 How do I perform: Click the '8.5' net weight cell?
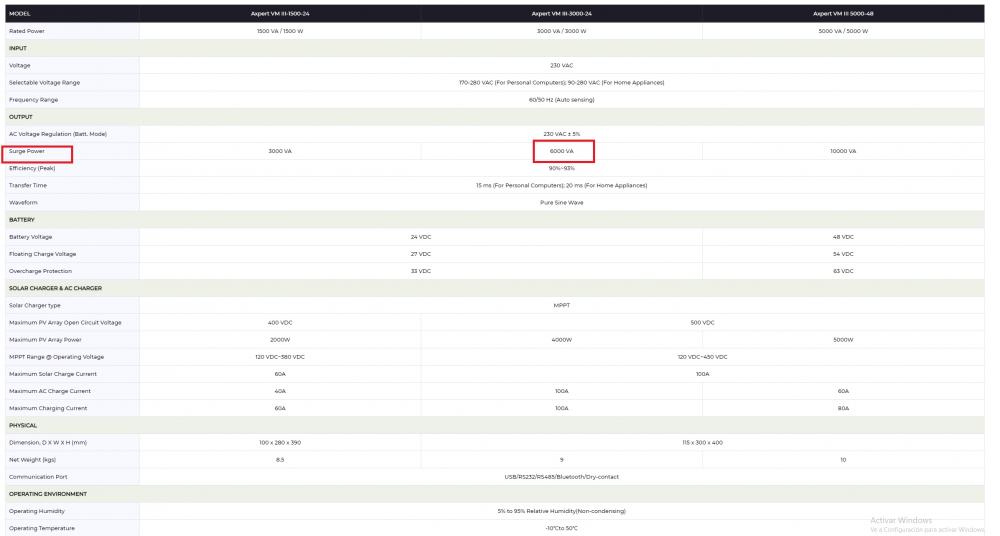tap(280, 459)
